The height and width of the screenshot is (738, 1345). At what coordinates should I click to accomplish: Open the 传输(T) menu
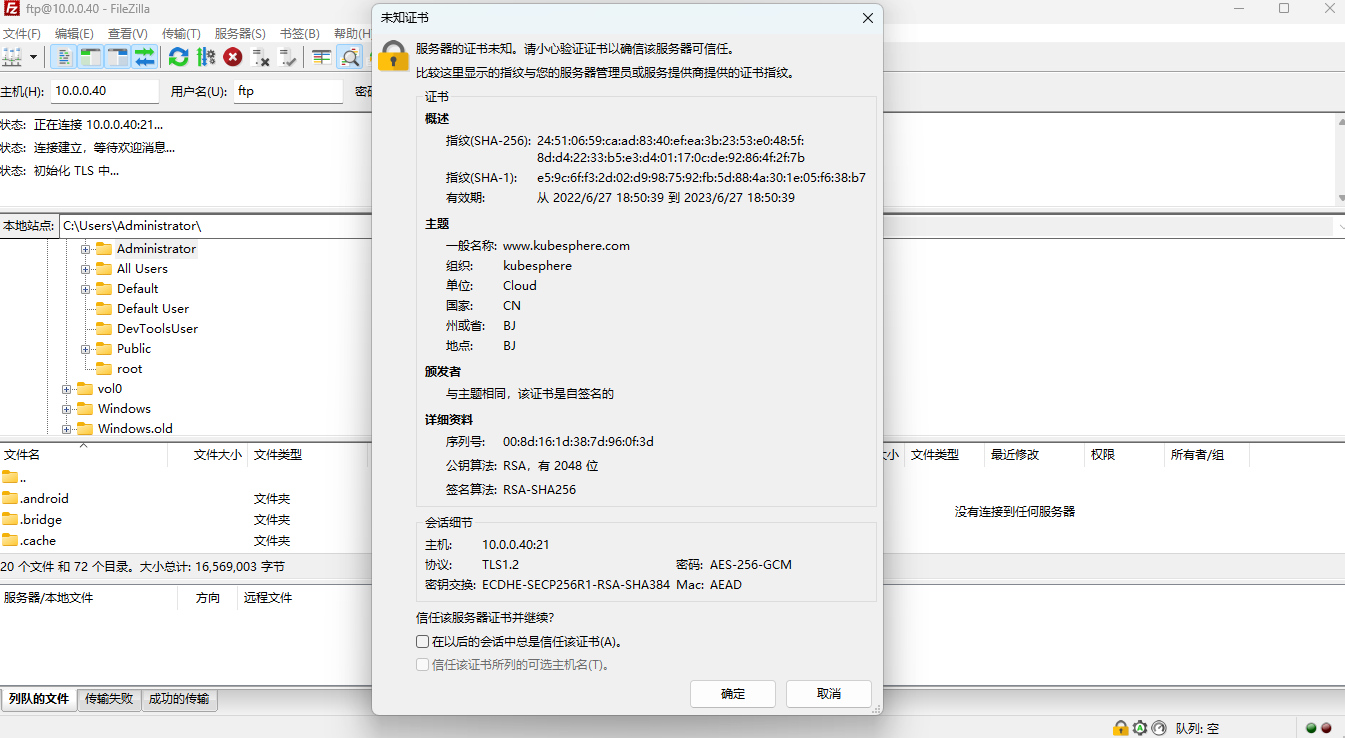[x=181, y=33]
